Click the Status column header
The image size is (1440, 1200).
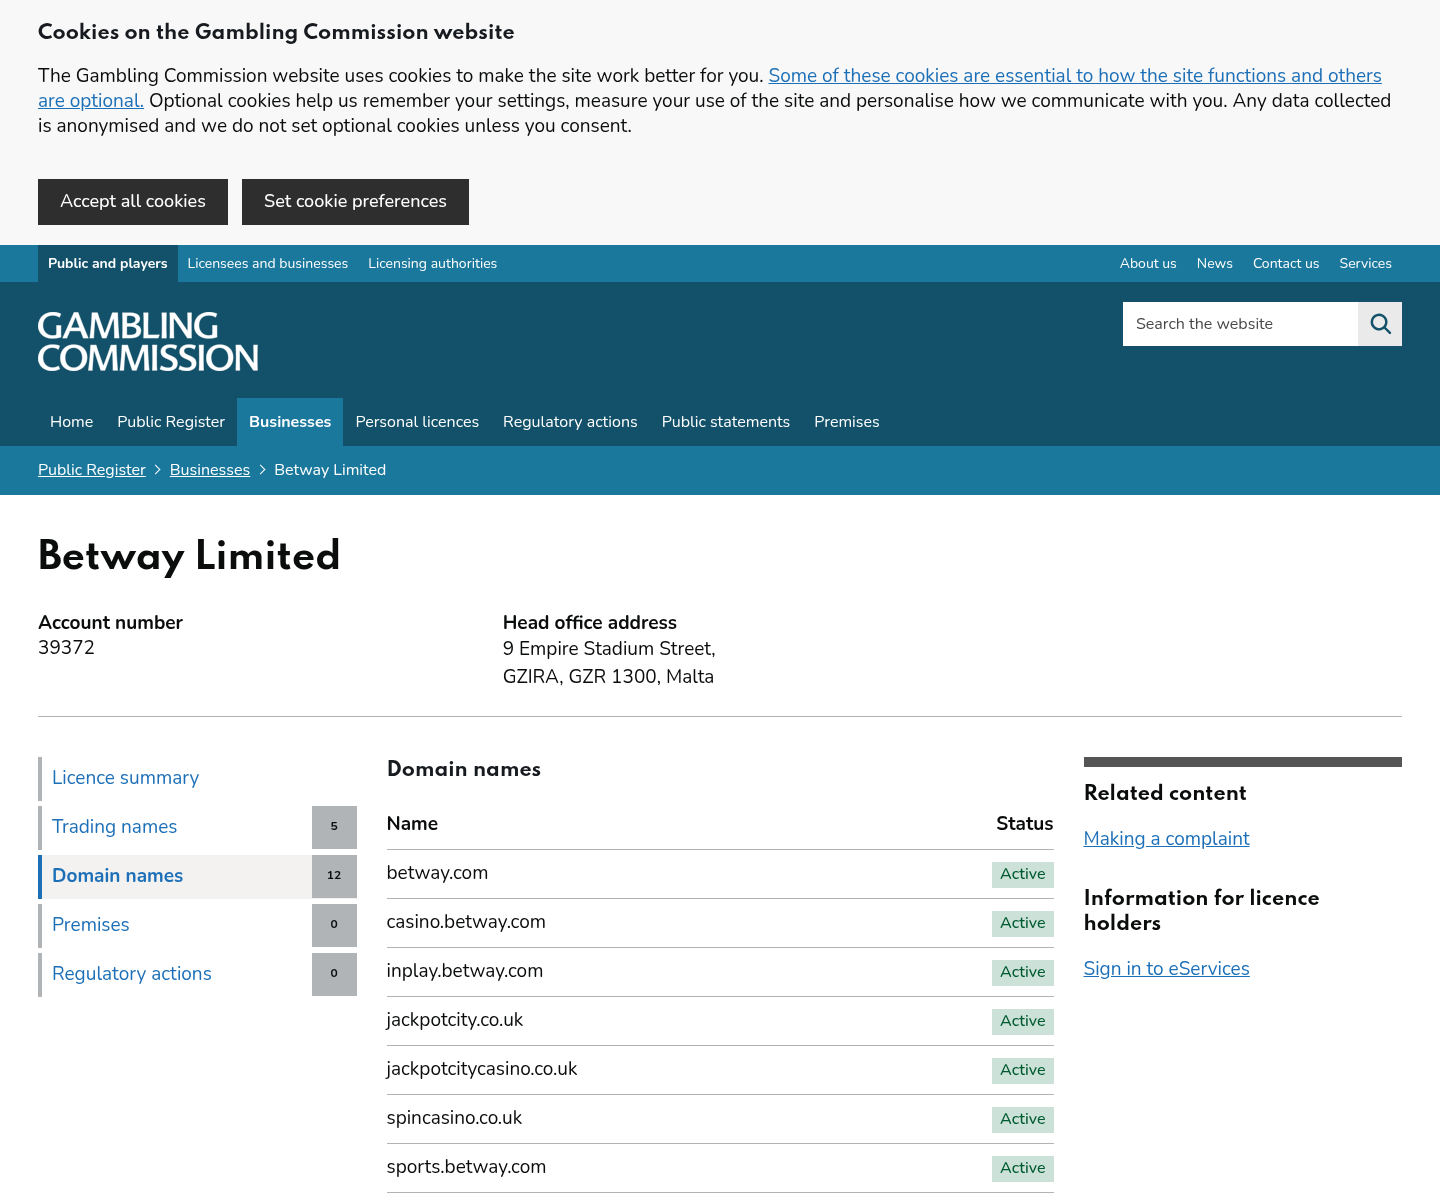(x=1024, y=824)
